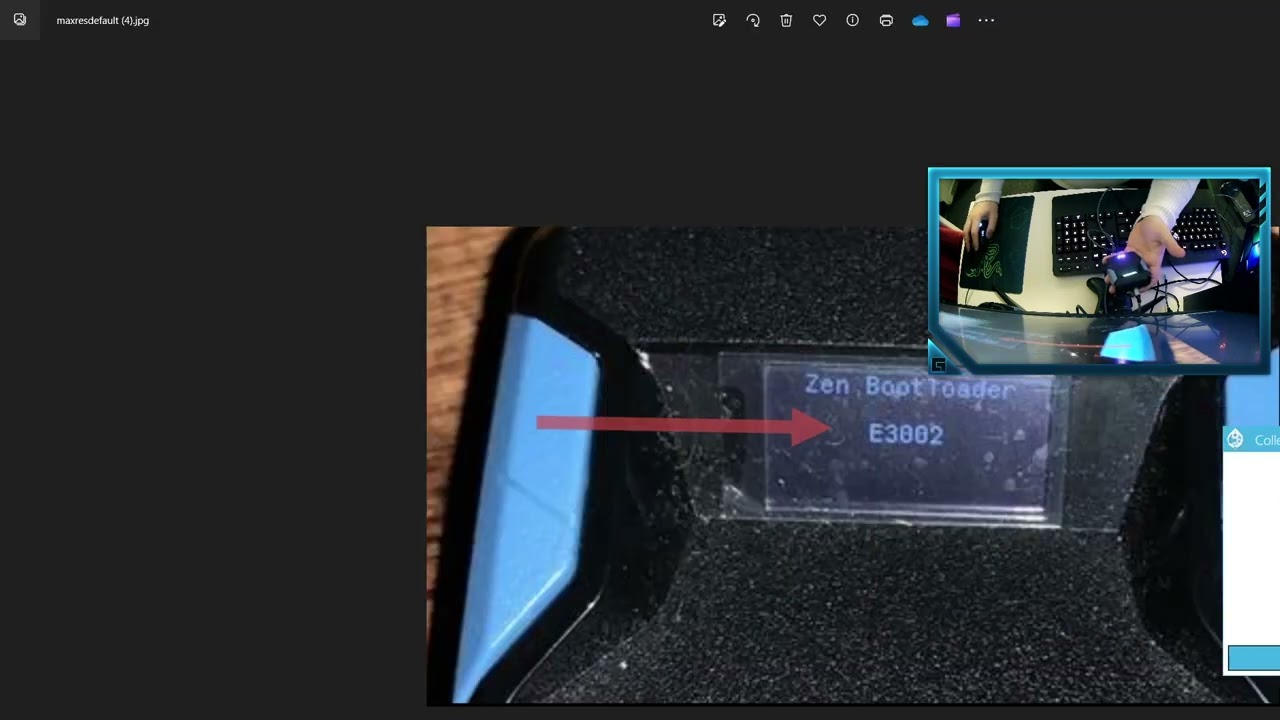Click the file name maxresdefault (4).jpg

[x=103, y=20]
